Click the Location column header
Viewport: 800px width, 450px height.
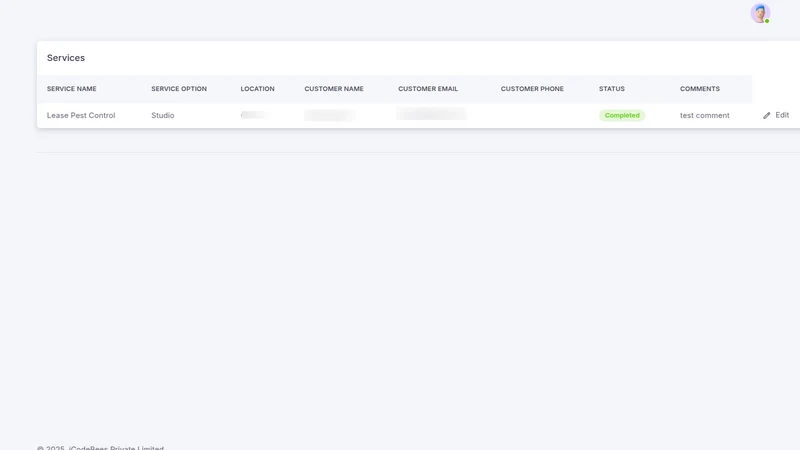pyautogui.click(x=258, y=89)
